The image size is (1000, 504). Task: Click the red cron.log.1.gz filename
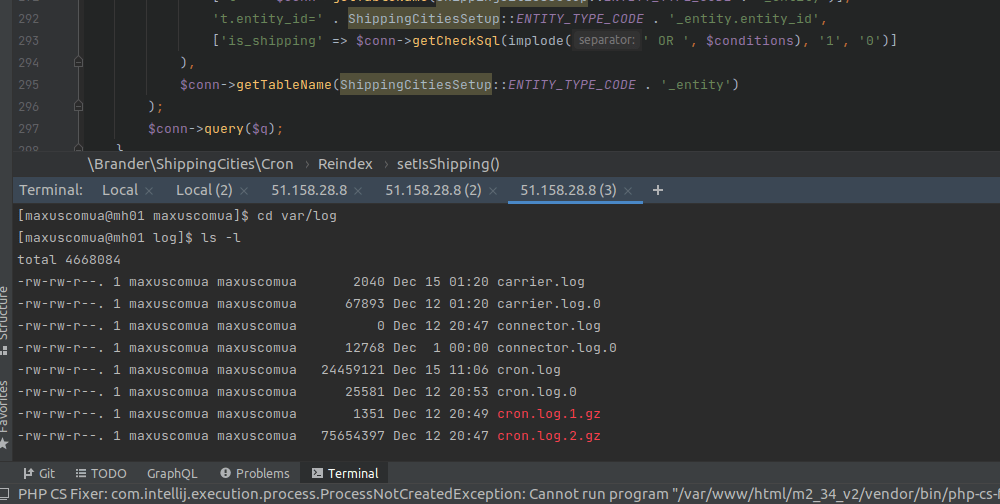[548, 413]
